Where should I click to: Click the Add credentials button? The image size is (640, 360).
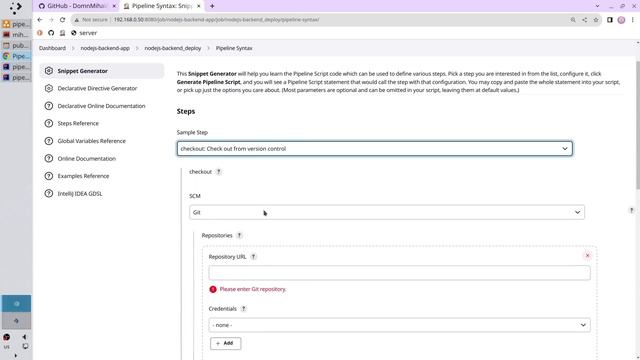pyautogui.click(x=225, y=343)
